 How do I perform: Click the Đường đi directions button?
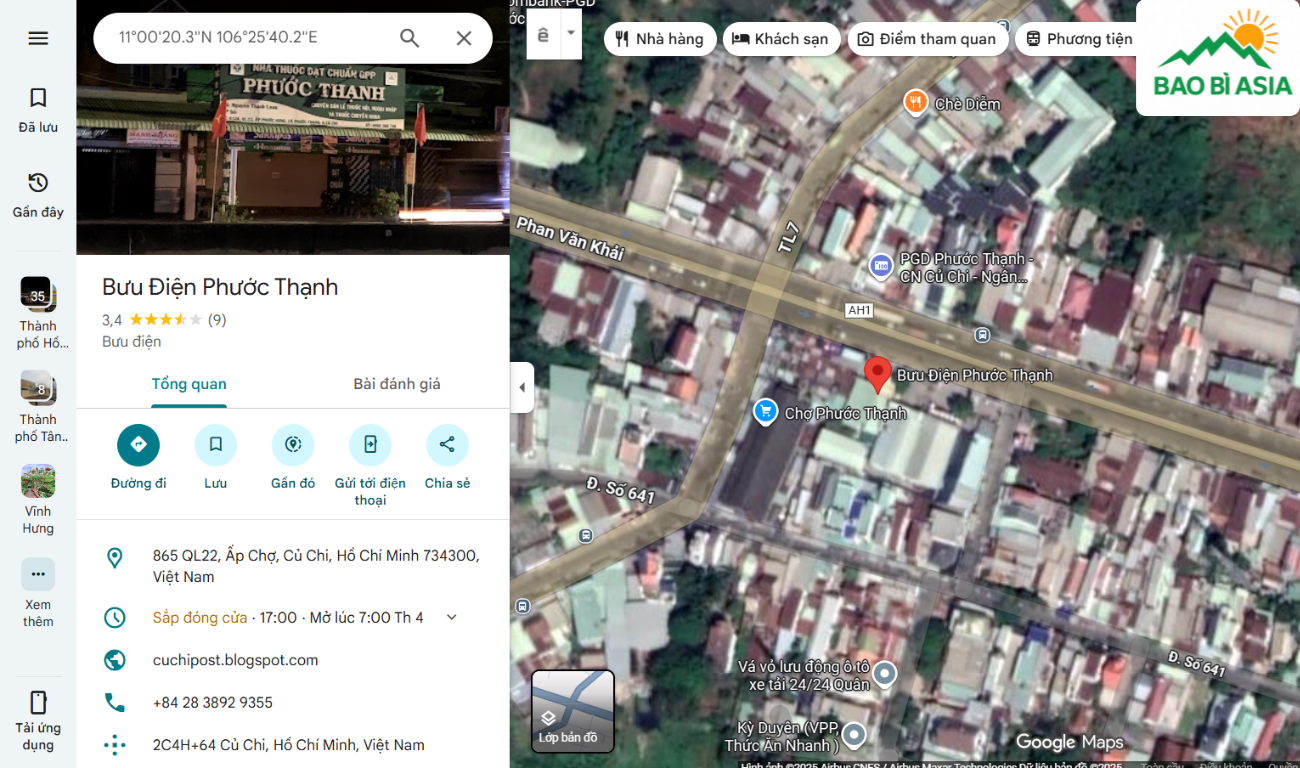pos(138,445)
